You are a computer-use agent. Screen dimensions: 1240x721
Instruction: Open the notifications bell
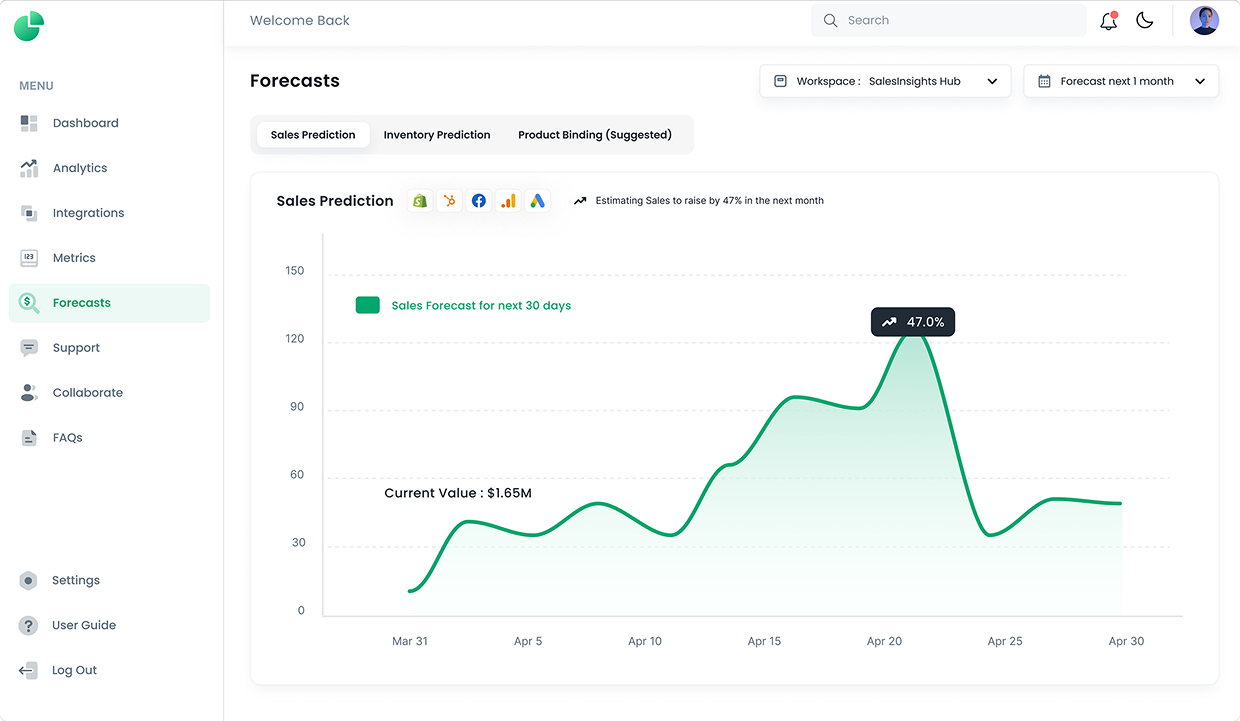[1108, 21]
